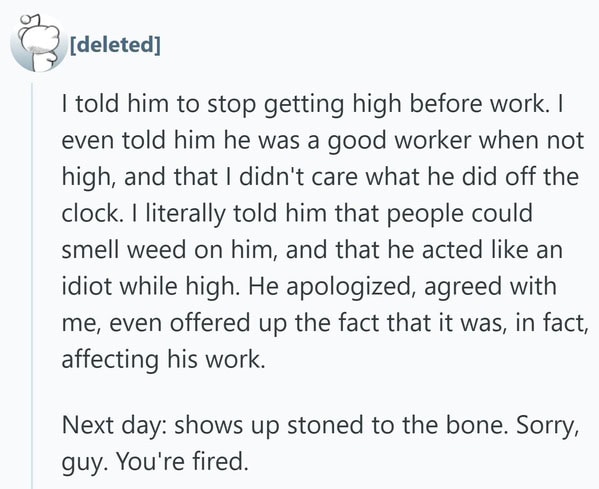Open the [deleted] username link
The image size is (599, 489).
115,44
